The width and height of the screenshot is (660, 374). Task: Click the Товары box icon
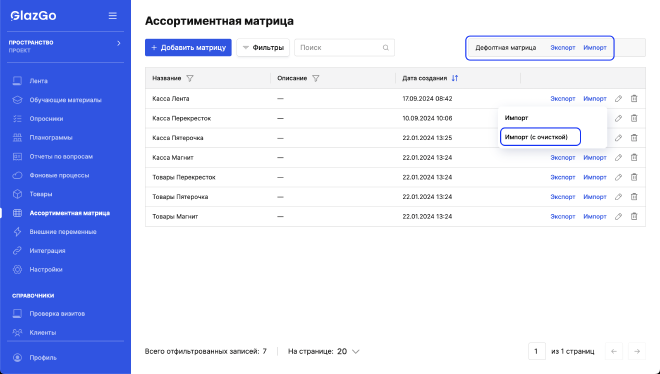pyautogui.click(x=17, y=194)
